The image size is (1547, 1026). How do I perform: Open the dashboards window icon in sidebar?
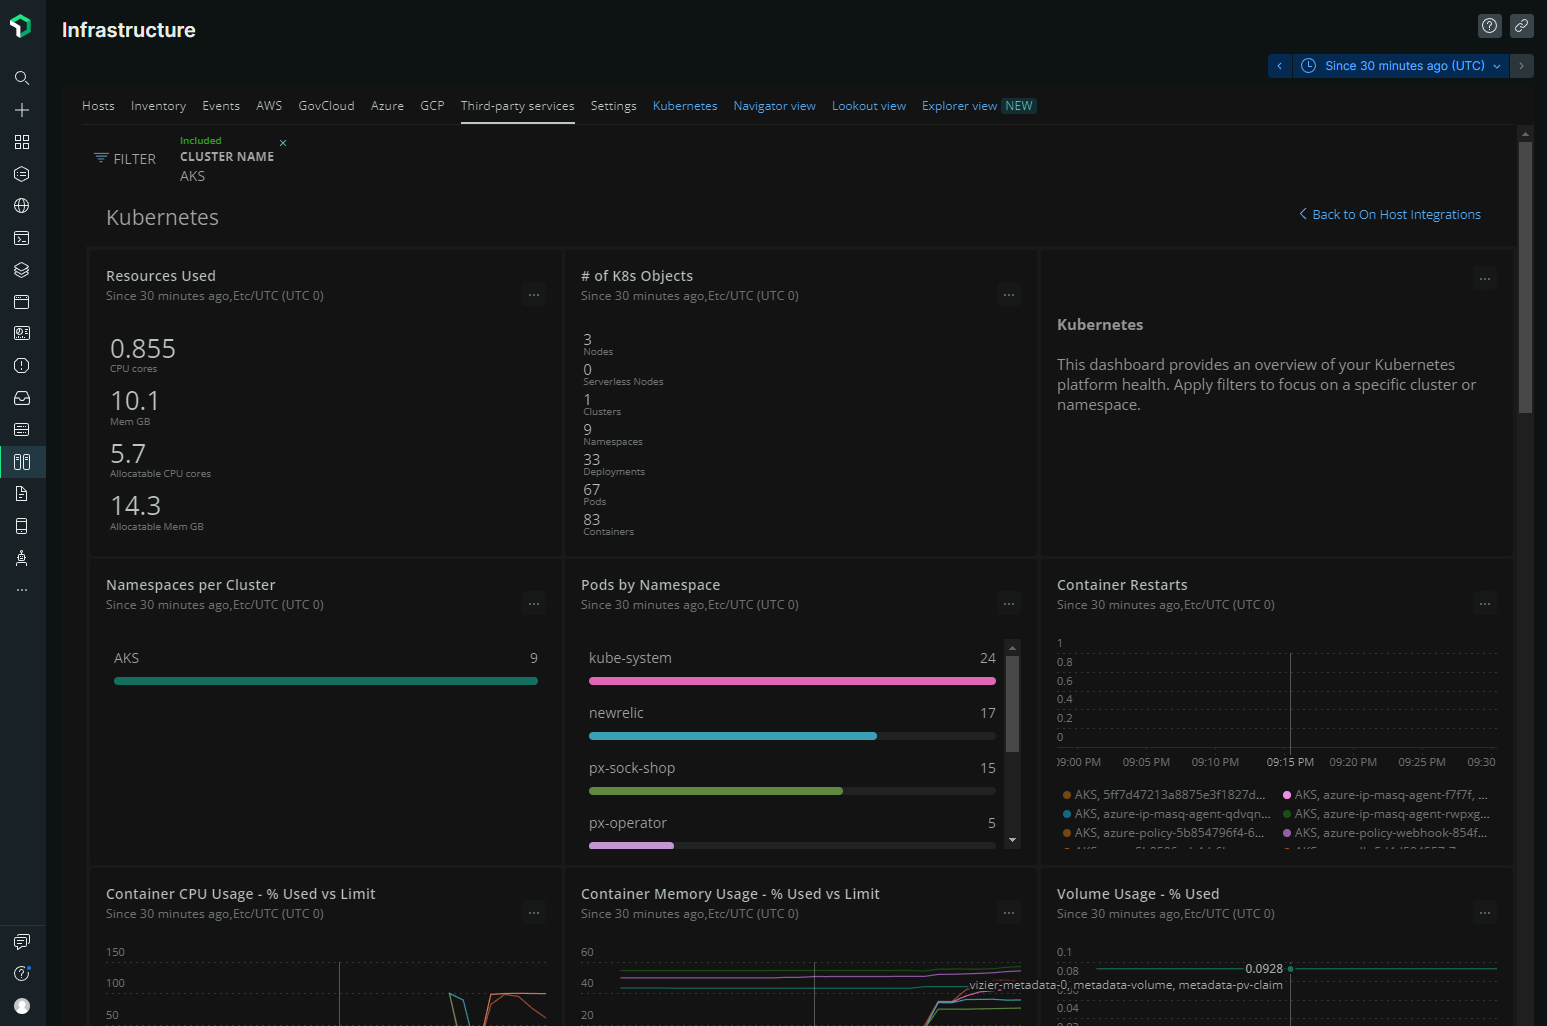point(22,302)
